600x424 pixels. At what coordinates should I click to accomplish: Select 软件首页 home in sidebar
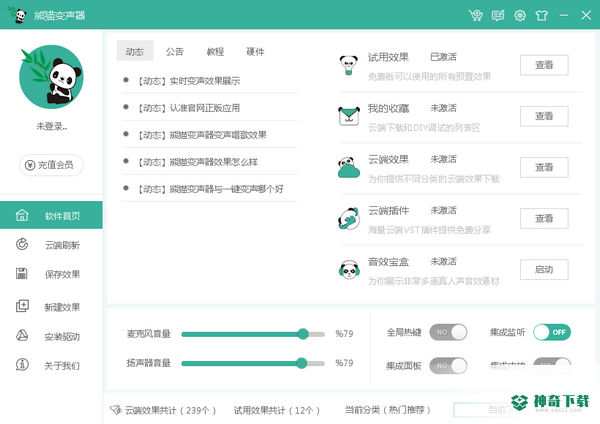[51, 215]
